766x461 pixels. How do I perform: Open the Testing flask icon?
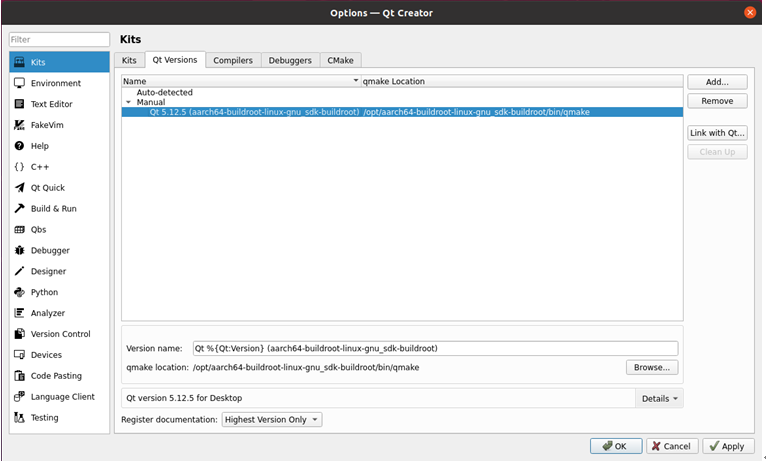tap(20, 418)
